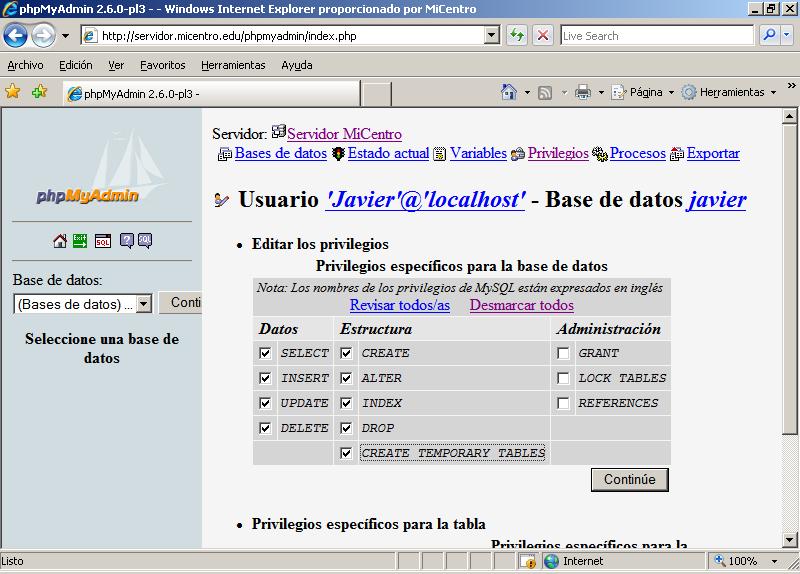The height and width of the screenshot is (574, 800).
Task: Open the Archivo menu
Action: click(25, 65)
